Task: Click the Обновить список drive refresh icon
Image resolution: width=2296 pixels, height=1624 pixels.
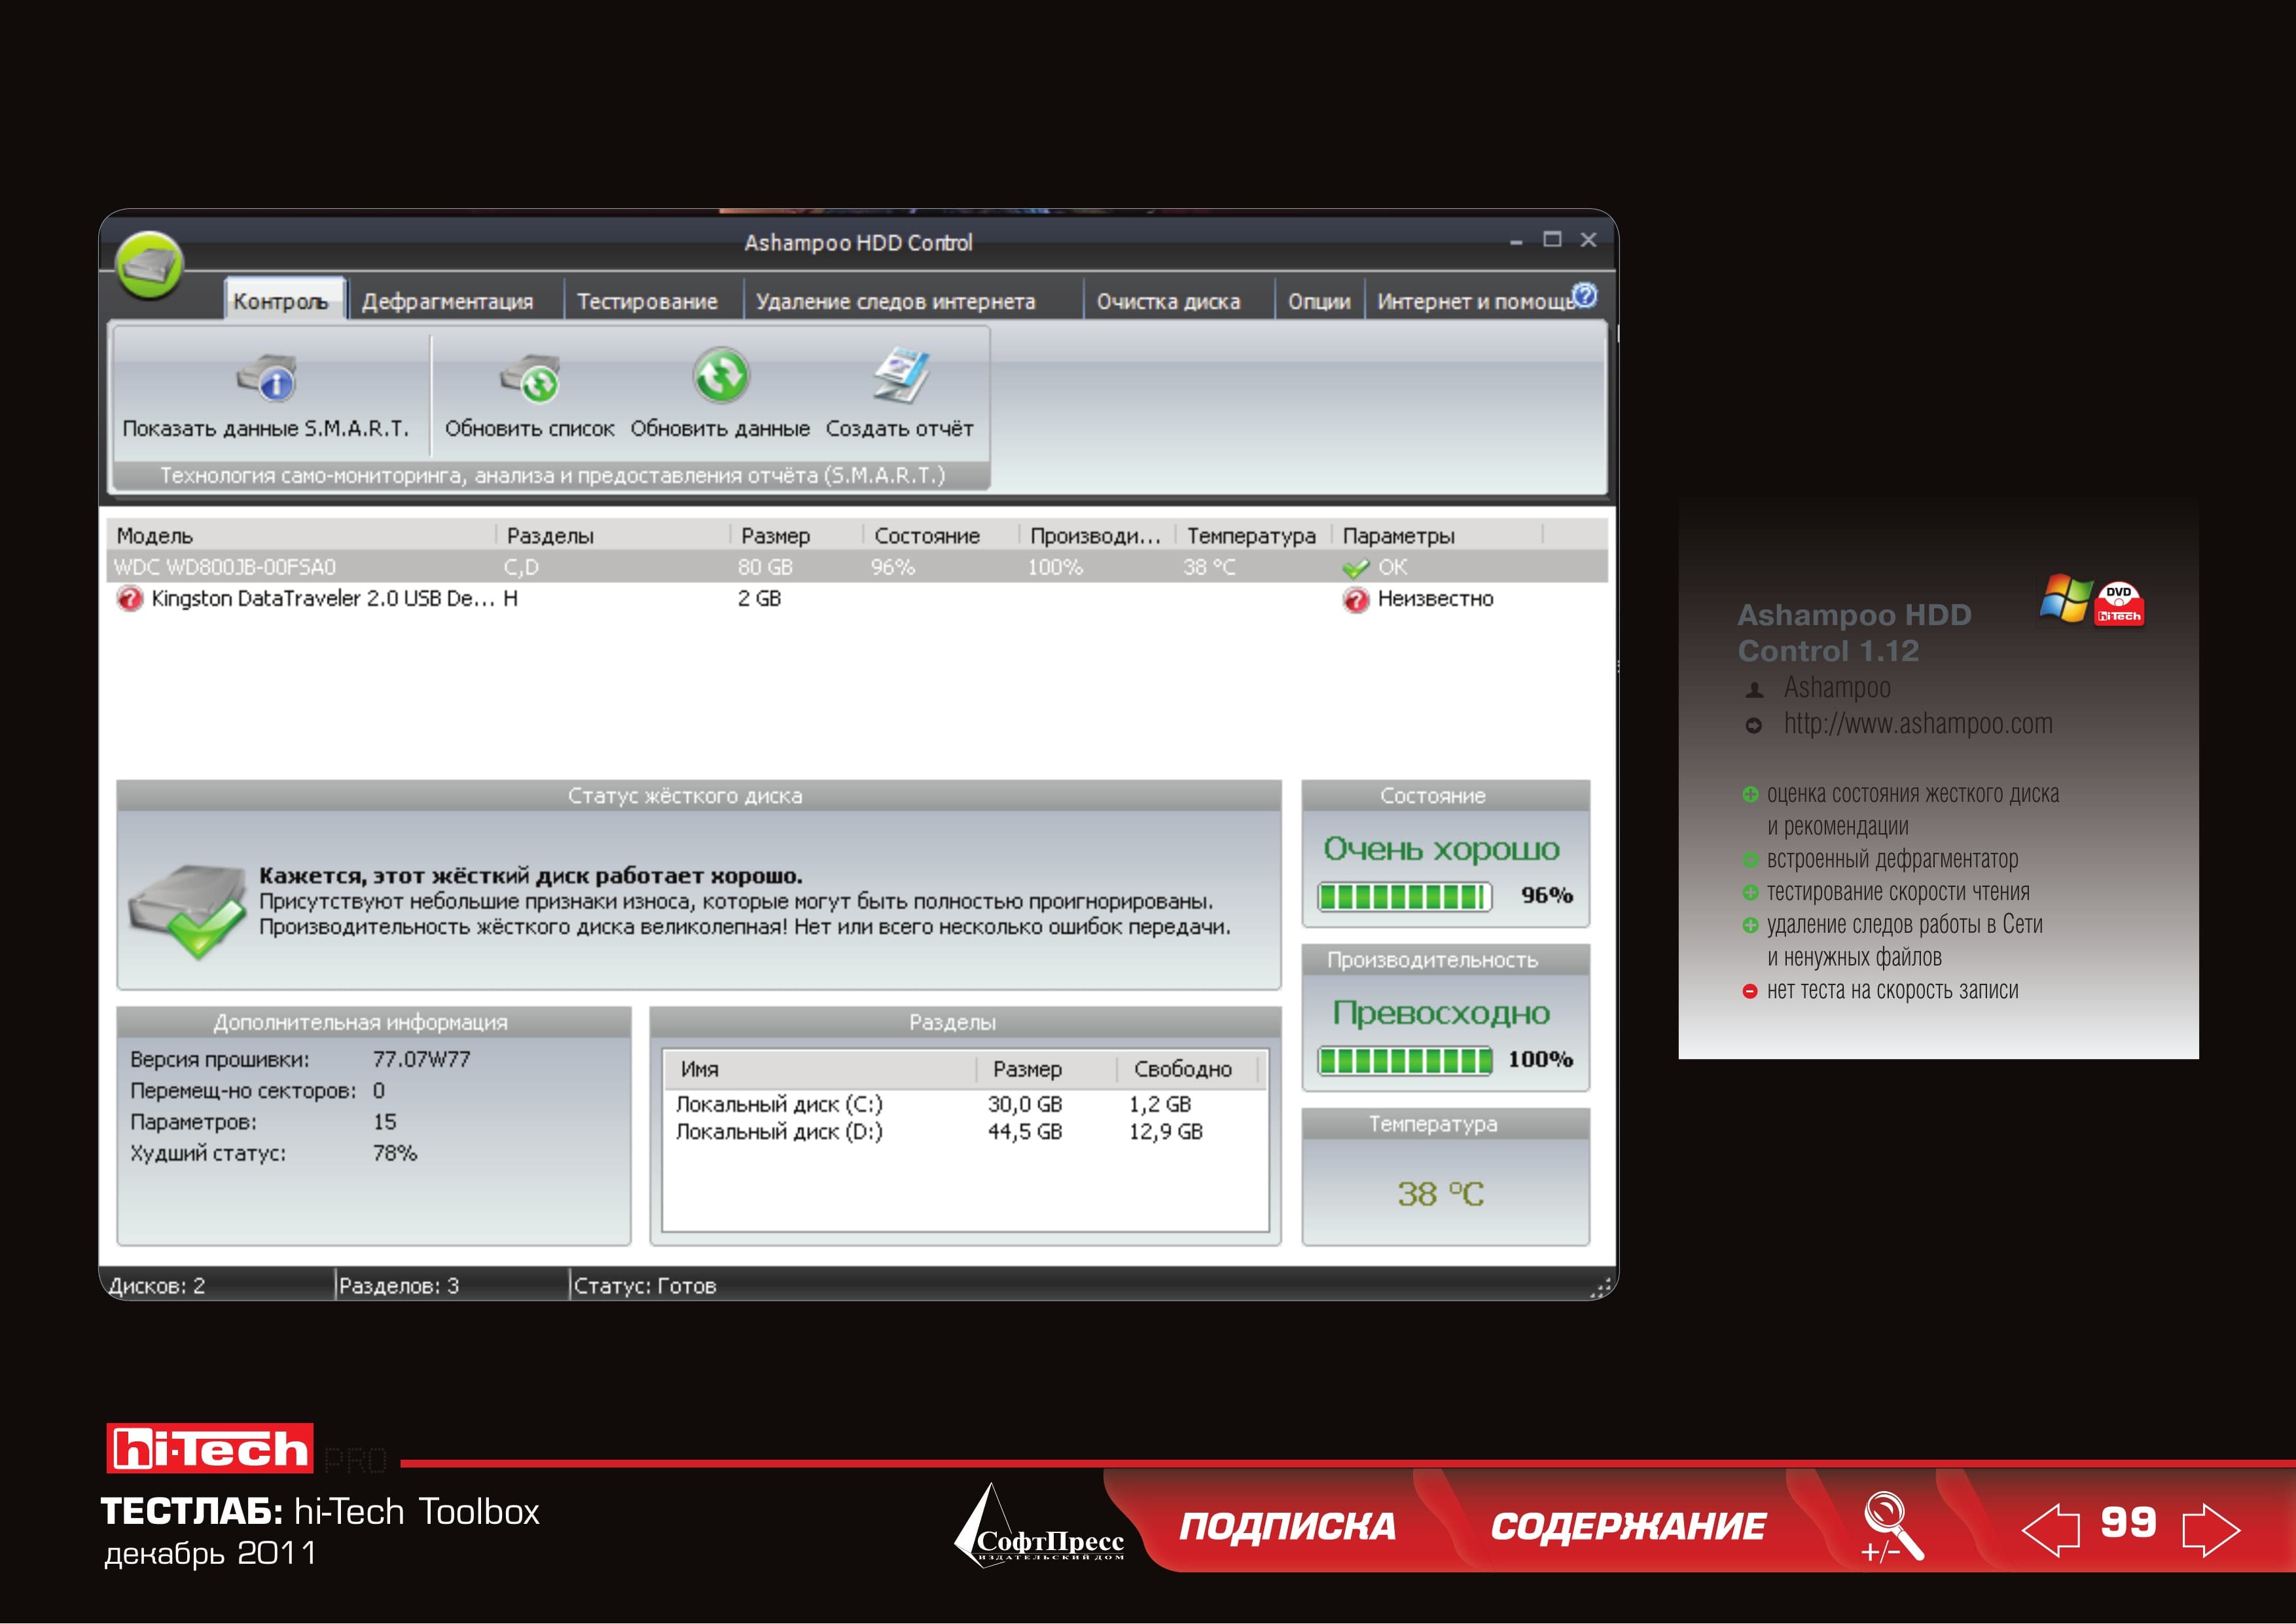Action: pyautogui.click(x=530, y=379)
